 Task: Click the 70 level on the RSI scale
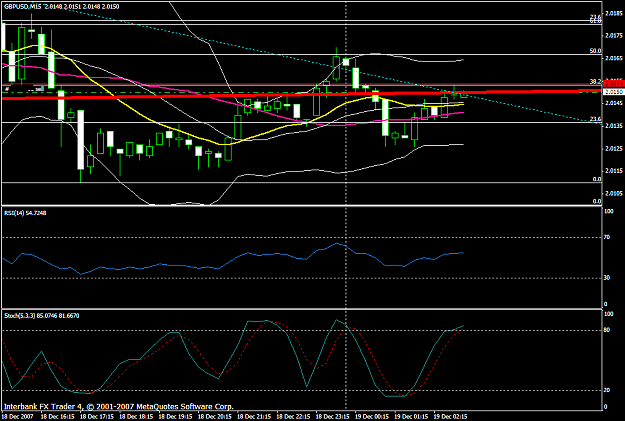click(607, 237)
